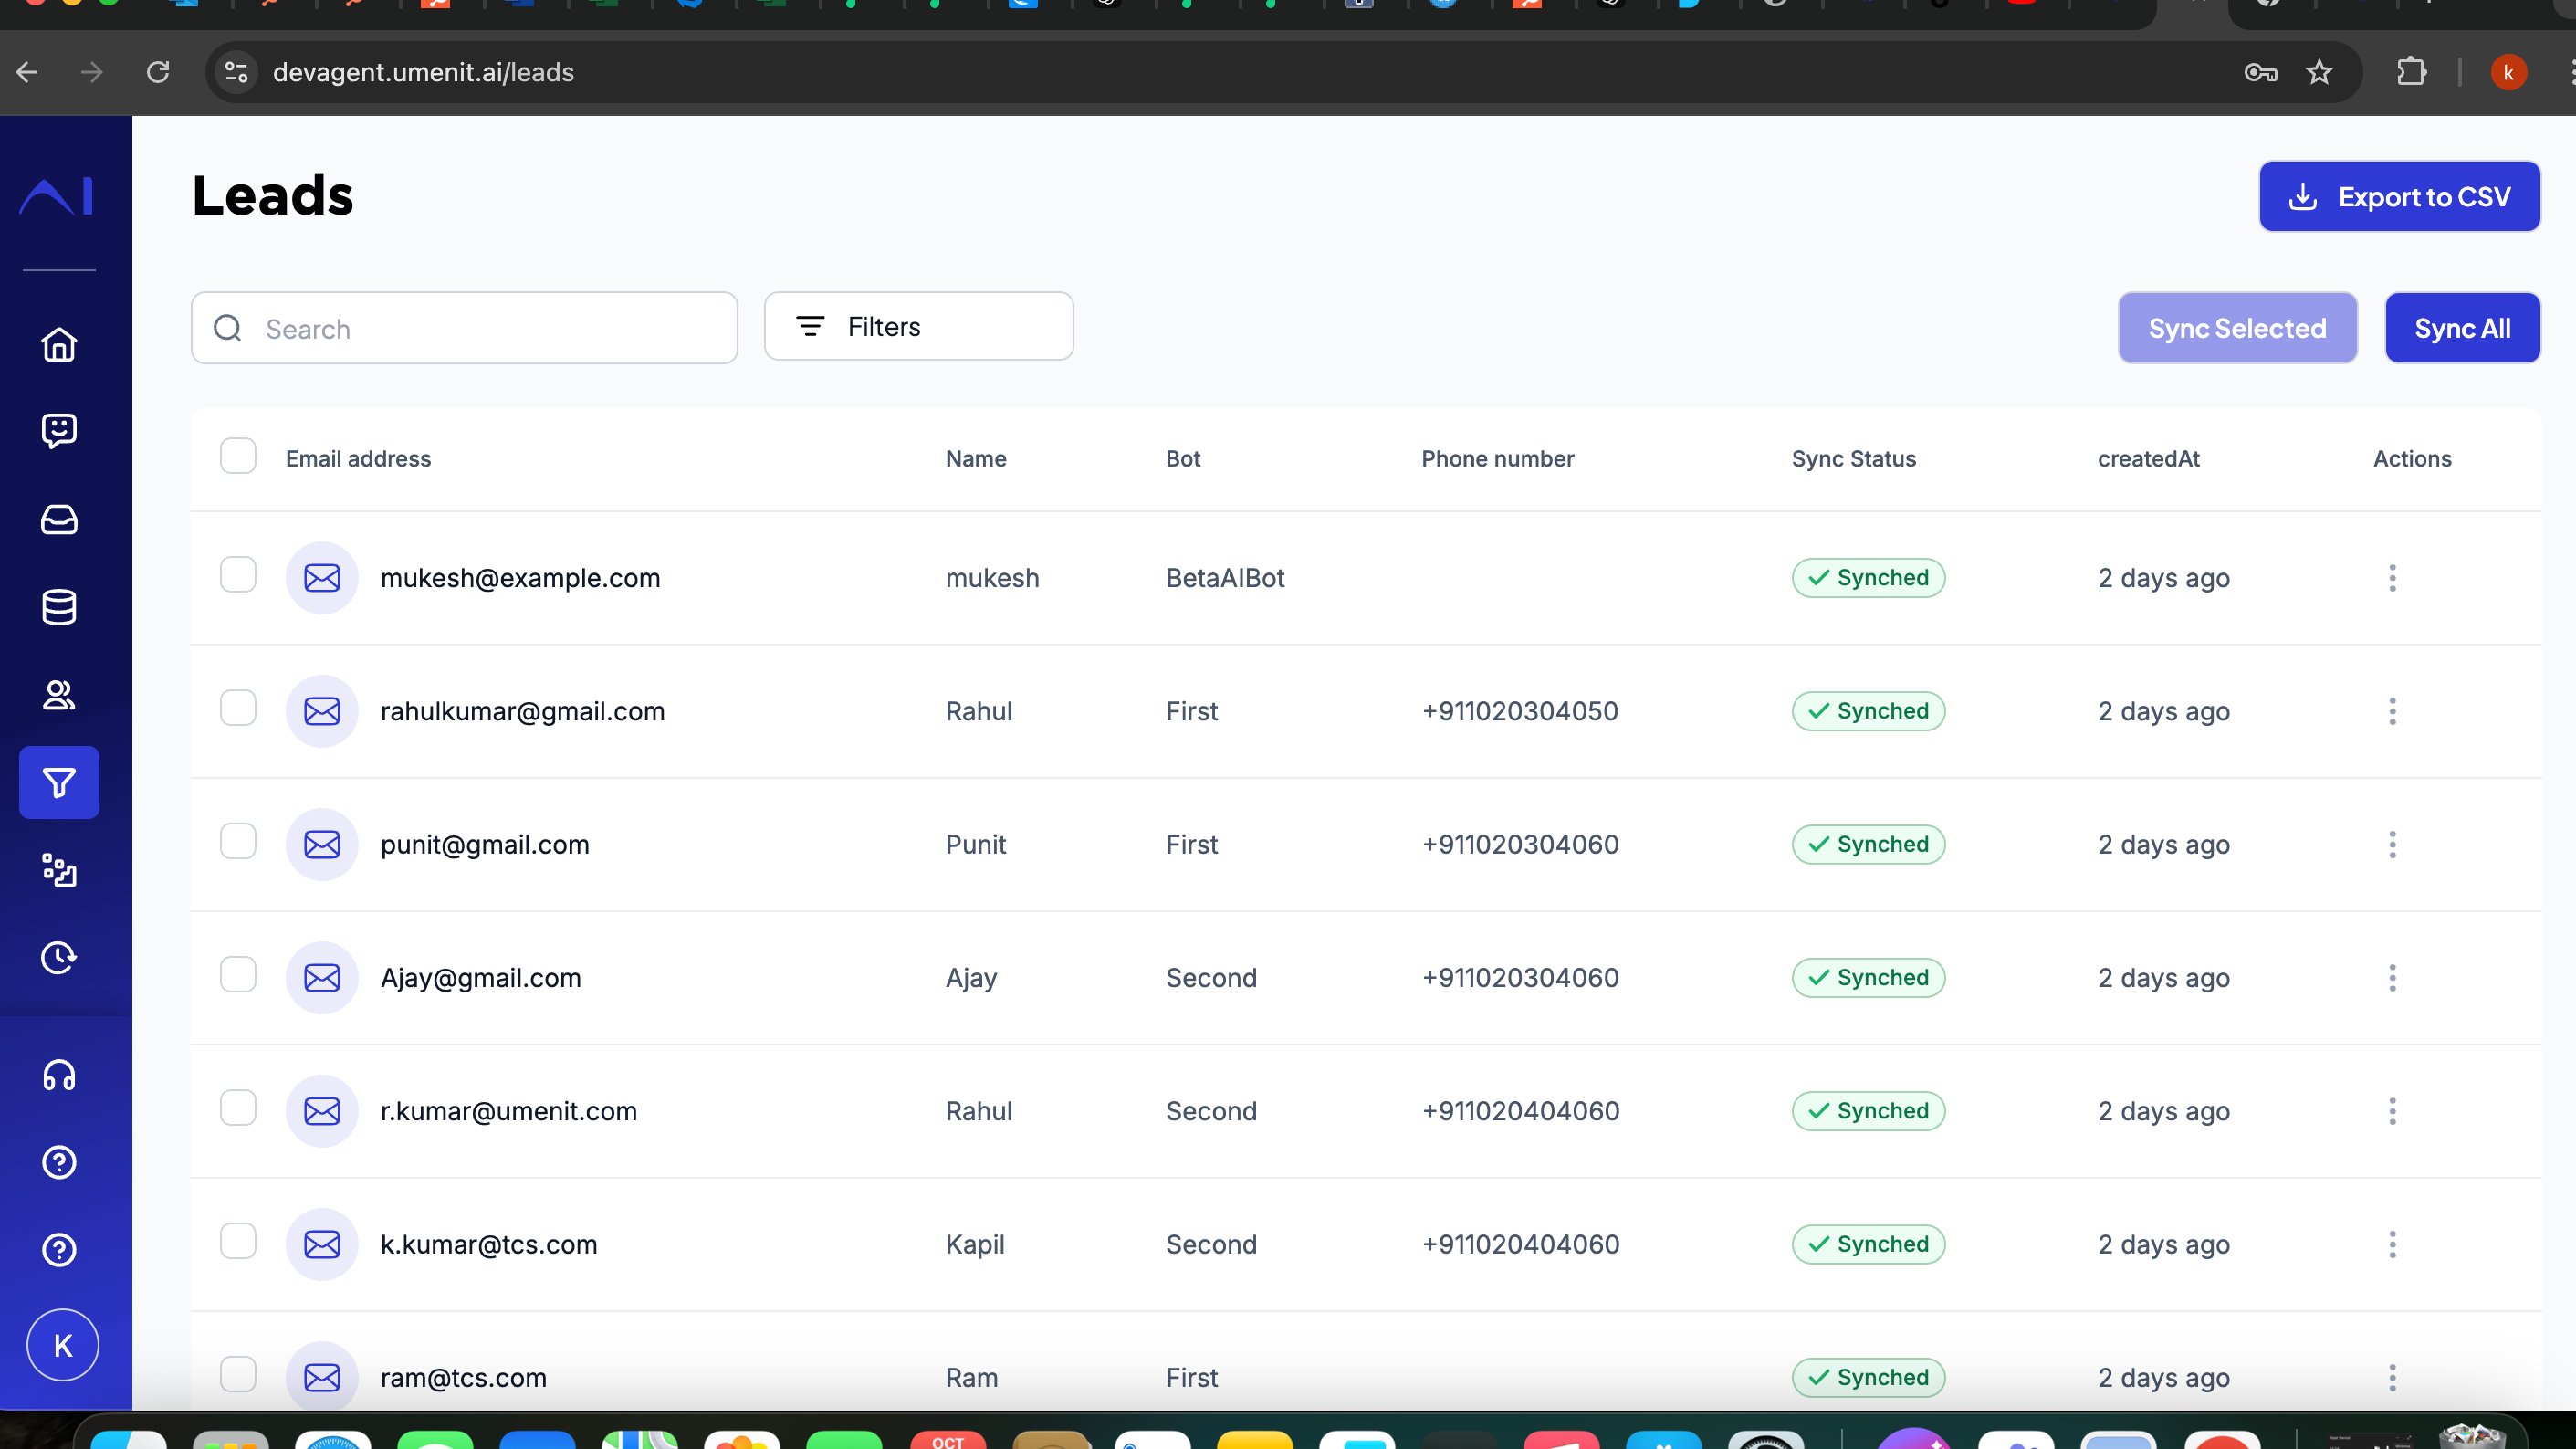Click the funnel Leads icon in sidebar

coord(59,782)
